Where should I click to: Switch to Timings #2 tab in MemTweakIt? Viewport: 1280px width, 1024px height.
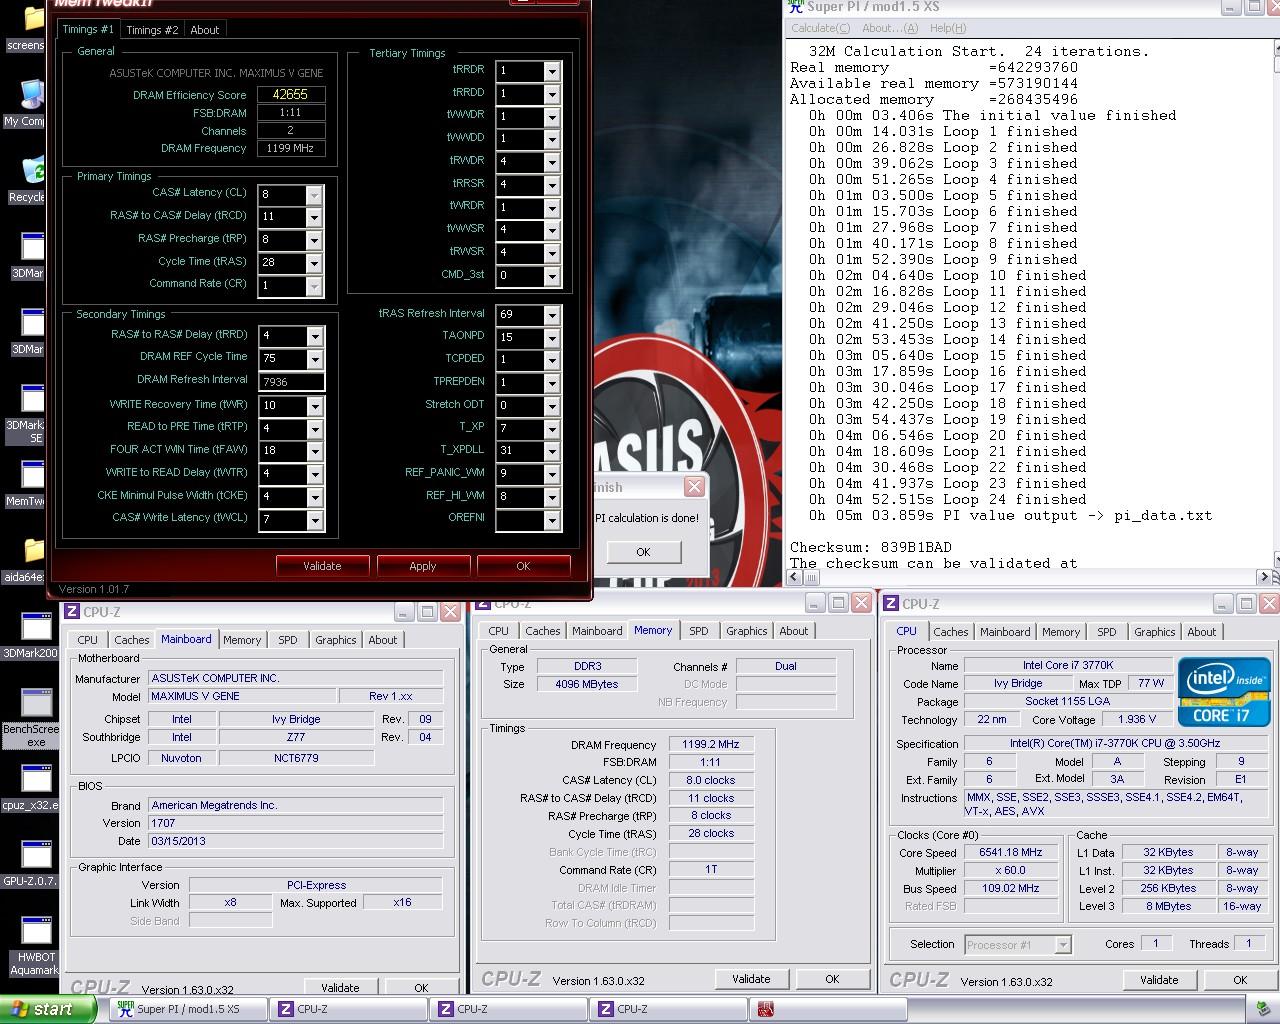[x=152, y=30]
